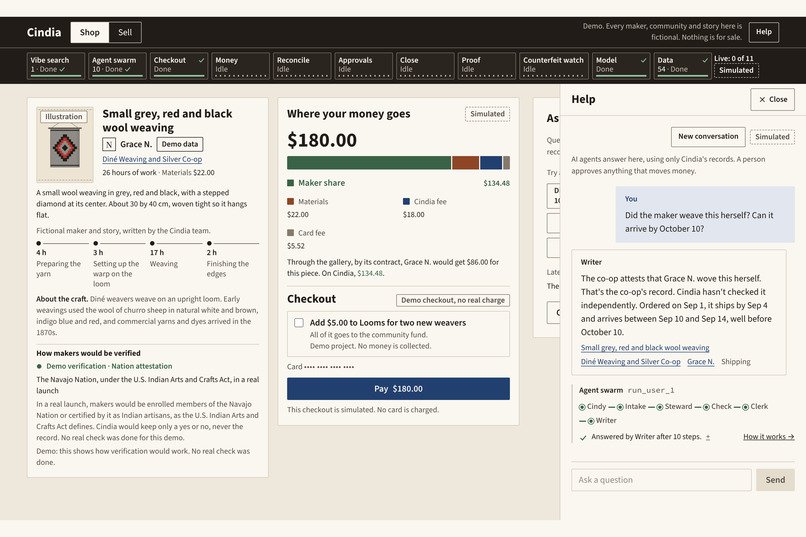806x537 pixels.
Task: Click the orange Materials bar segment
Action: point(466,163)
